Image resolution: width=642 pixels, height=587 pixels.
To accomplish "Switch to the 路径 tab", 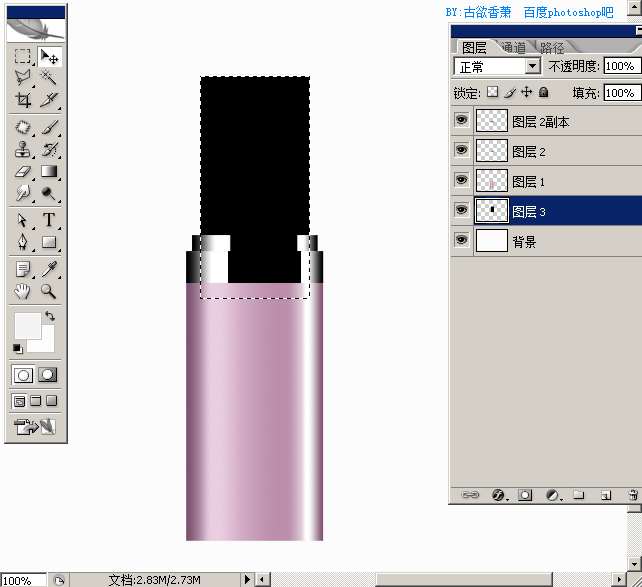I will coord(552,48).
